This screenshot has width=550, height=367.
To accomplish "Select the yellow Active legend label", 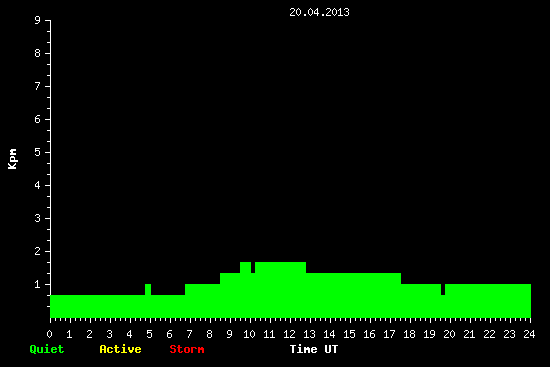I will click(120, 349).
